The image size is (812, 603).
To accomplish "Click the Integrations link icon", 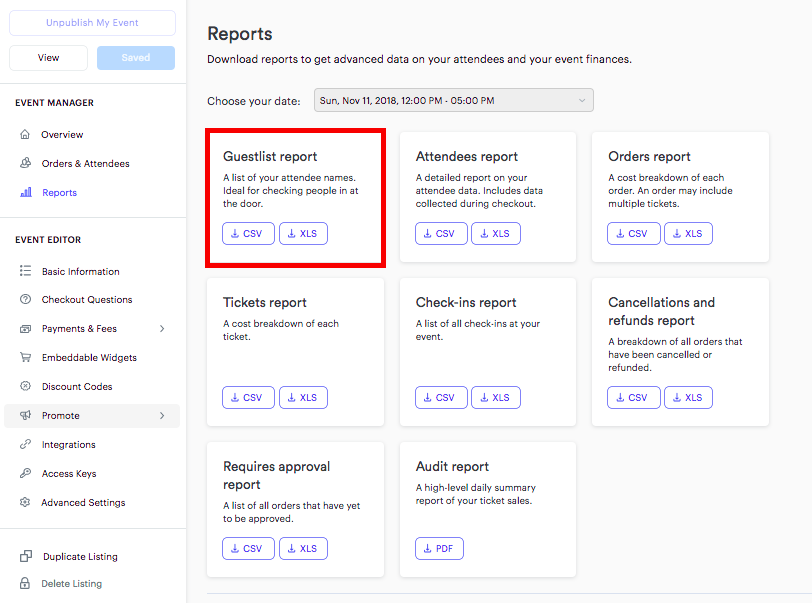I will point(25,444).
